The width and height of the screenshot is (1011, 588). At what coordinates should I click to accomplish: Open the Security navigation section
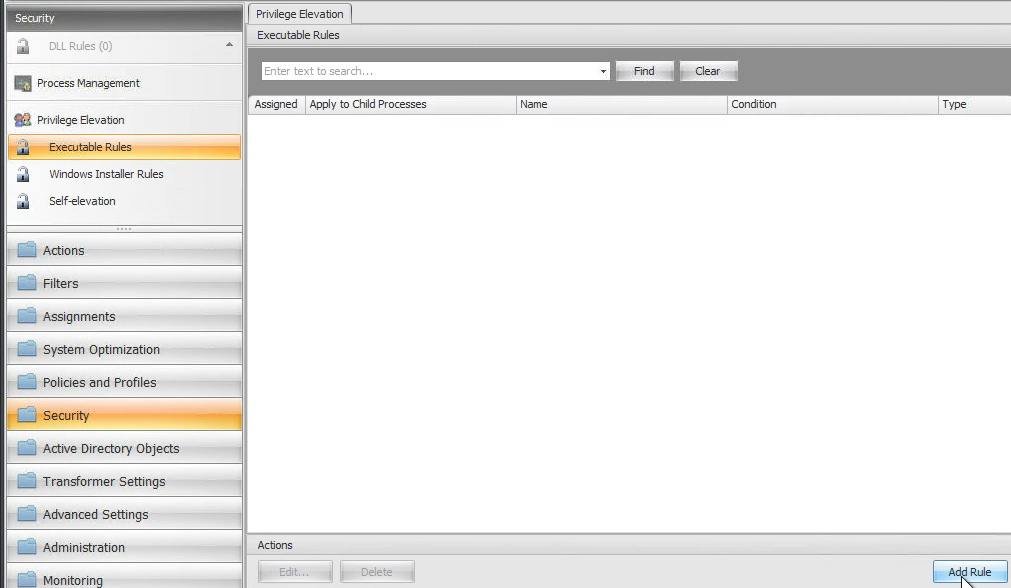[x=124, y=415]
